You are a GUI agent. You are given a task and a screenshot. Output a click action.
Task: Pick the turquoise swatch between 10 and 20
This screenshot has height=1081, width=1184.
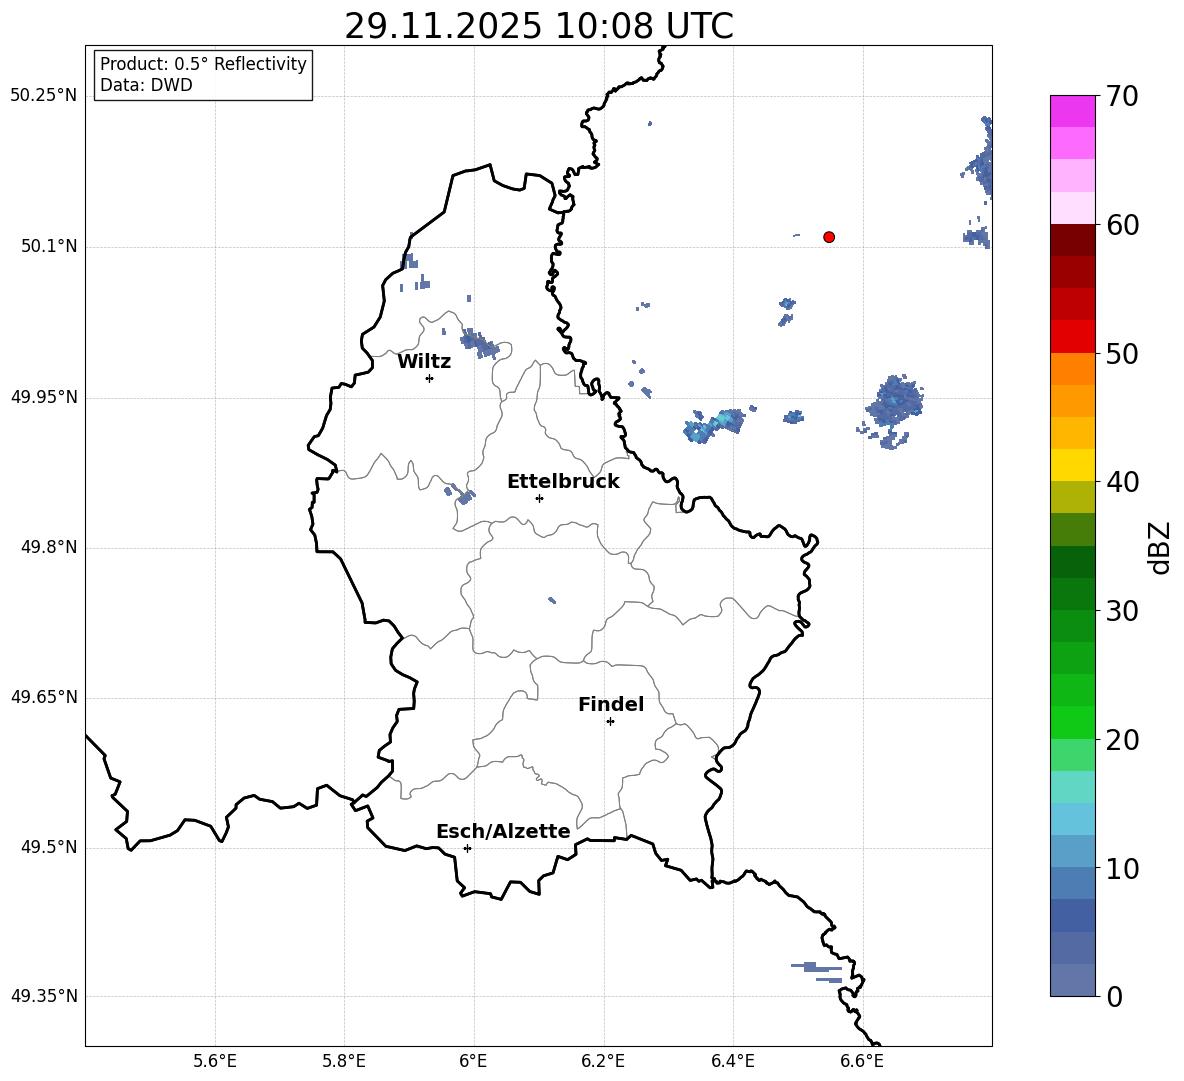(x=1072, y=787)
